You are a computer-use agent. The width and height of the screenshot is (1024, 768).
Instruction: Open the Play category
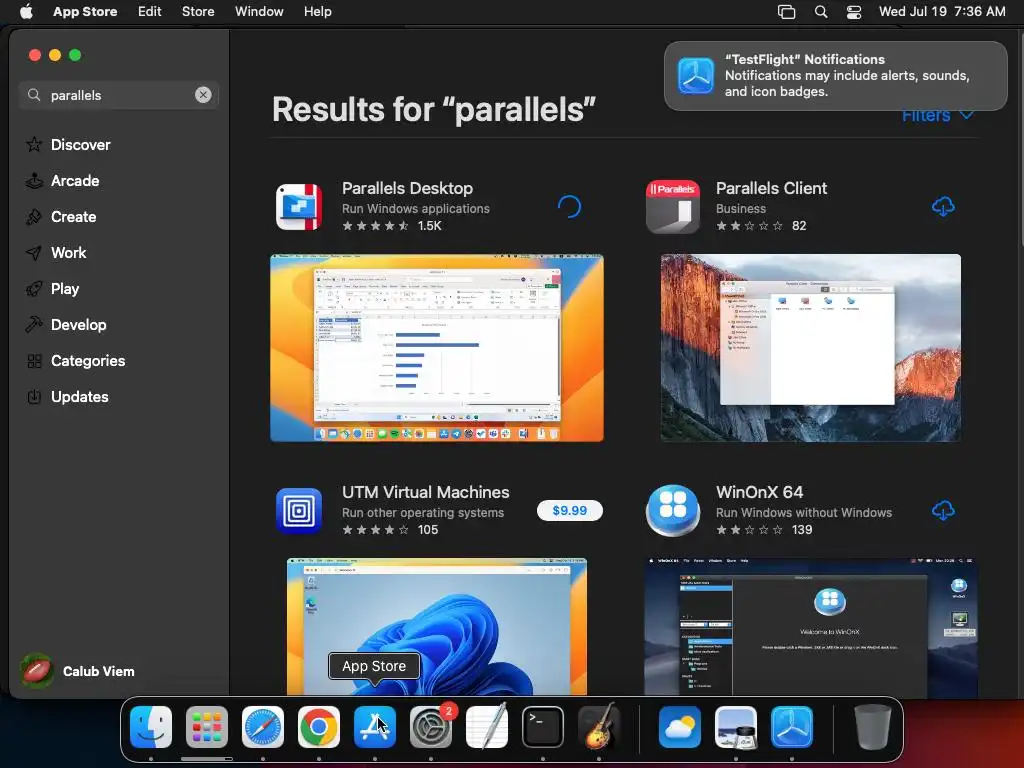point(52,288)
